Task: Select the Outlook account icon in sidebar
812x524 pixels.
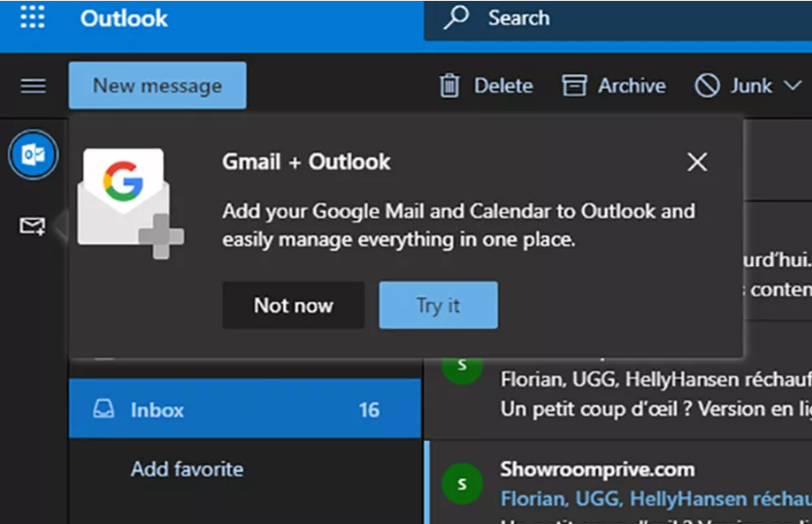Action: click(33, 155)
